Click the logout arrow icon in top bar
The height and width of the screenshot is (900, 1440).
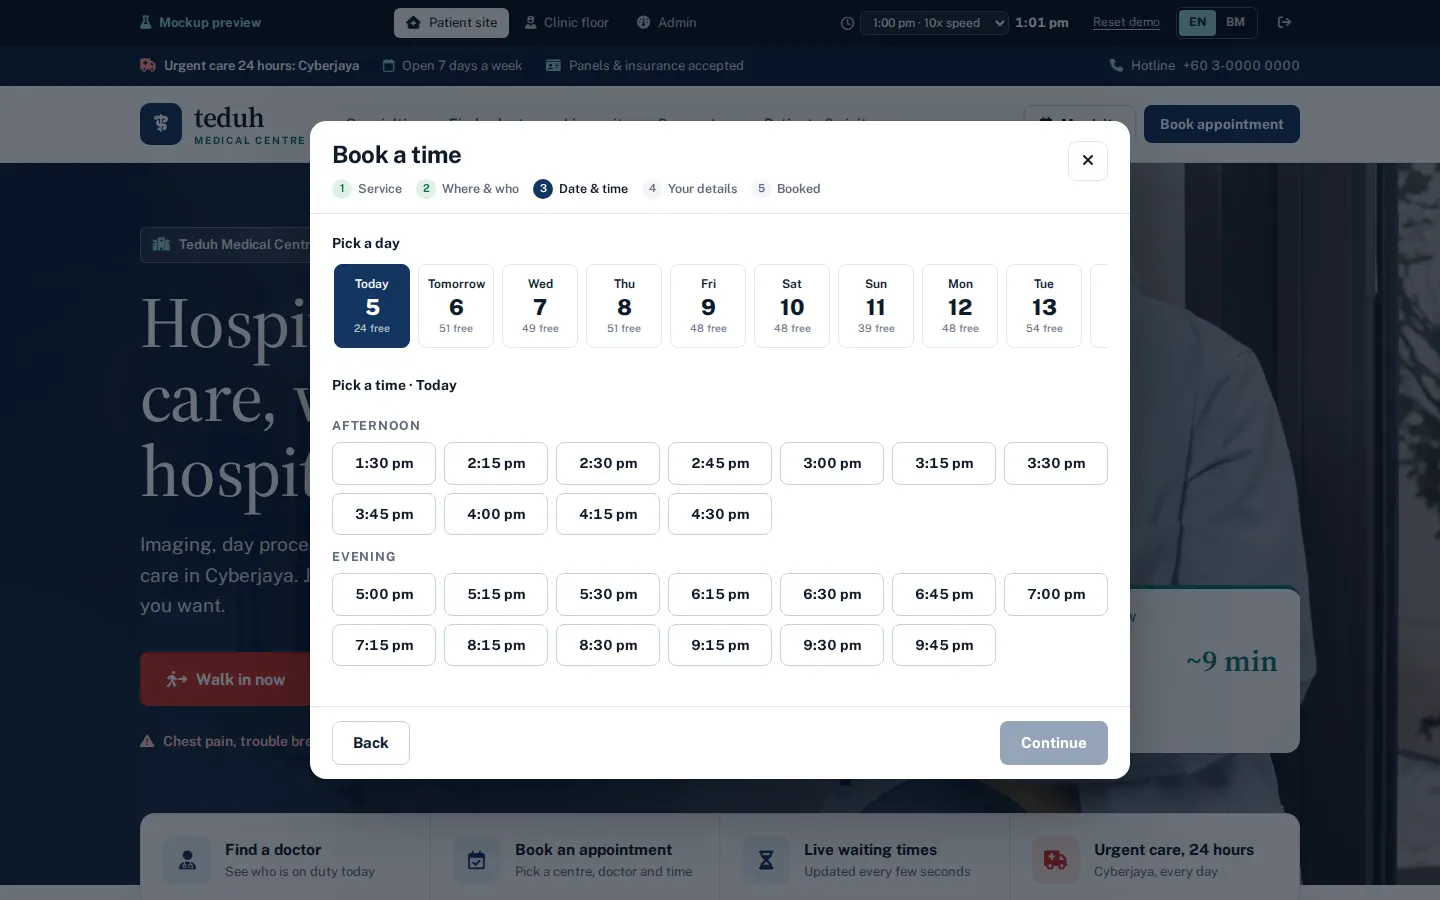[x=1285, y=22]
